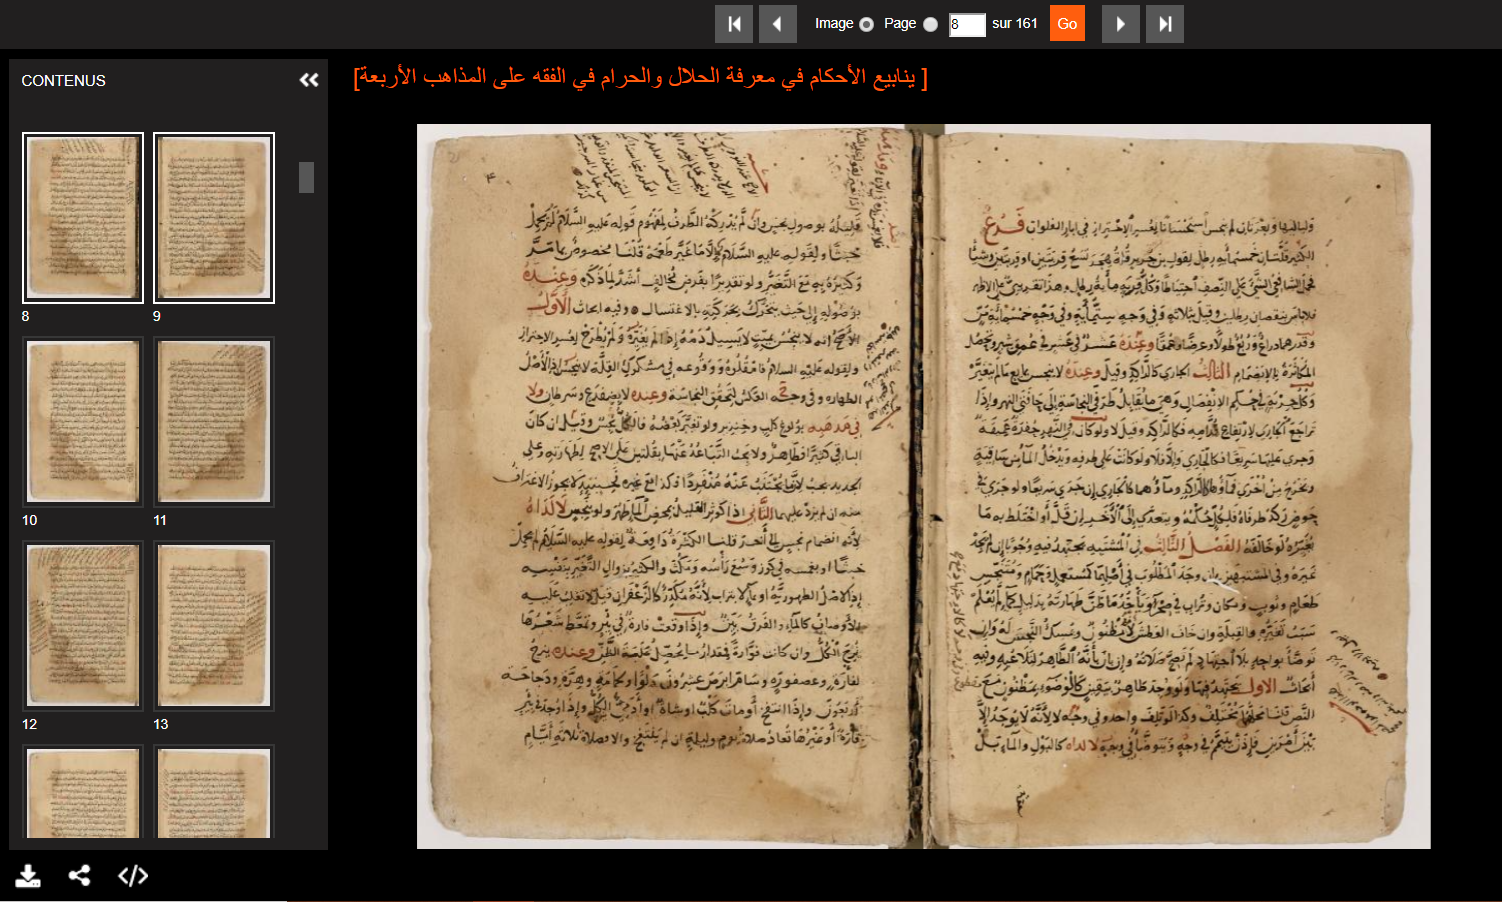This screenshot has height=902, width=1502.
Task: Select thumbnail number 11
Action: [214, 422]
